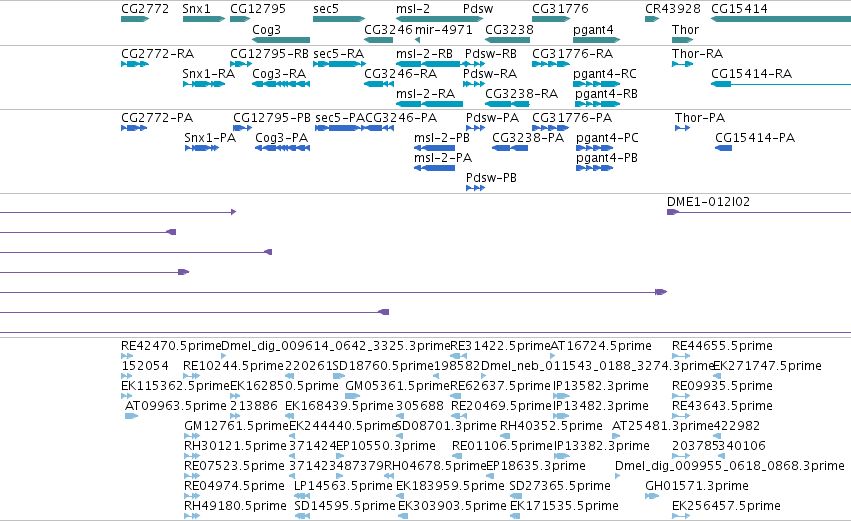
Task: Select the CG3246 gene glyph
Action: (x=378, y=40)
